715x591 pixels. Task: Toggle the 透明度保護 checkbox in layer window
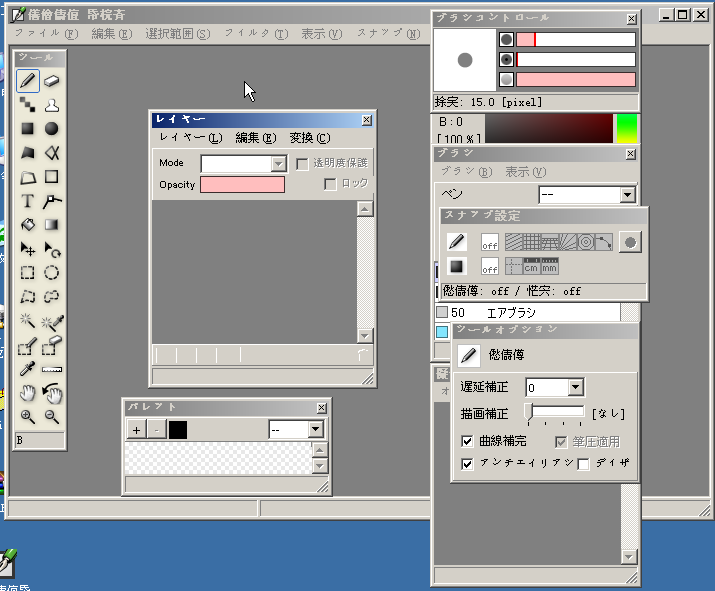coord(302,164)
